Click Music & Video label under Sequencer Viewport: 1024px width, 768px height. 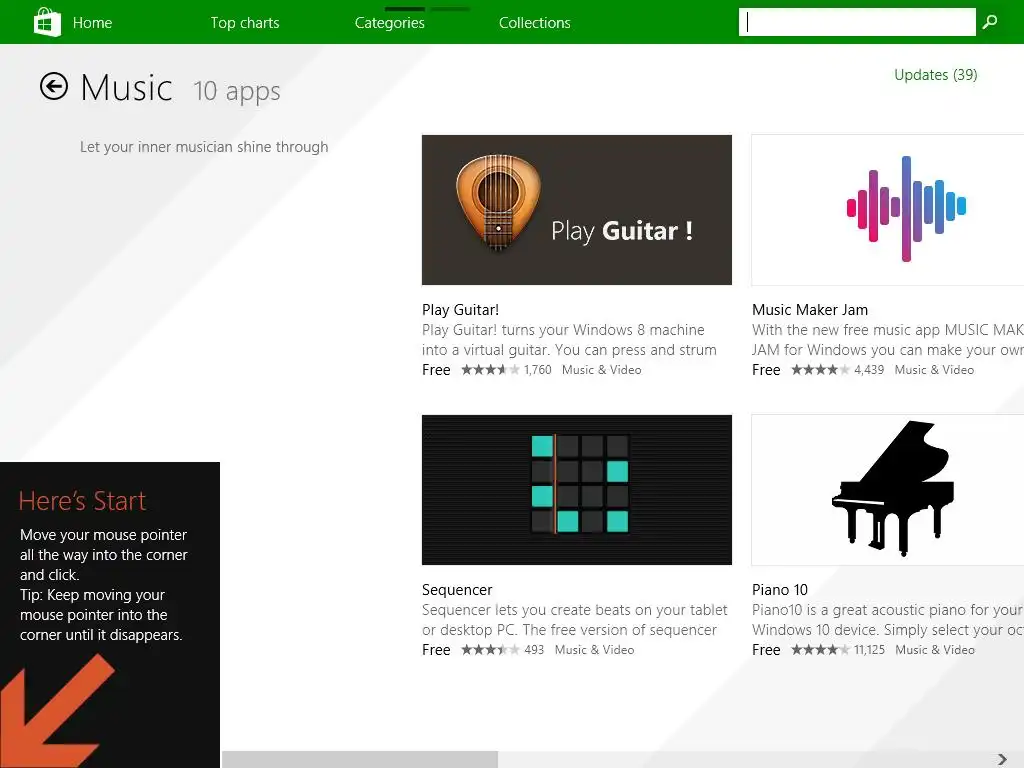(594, 650)
